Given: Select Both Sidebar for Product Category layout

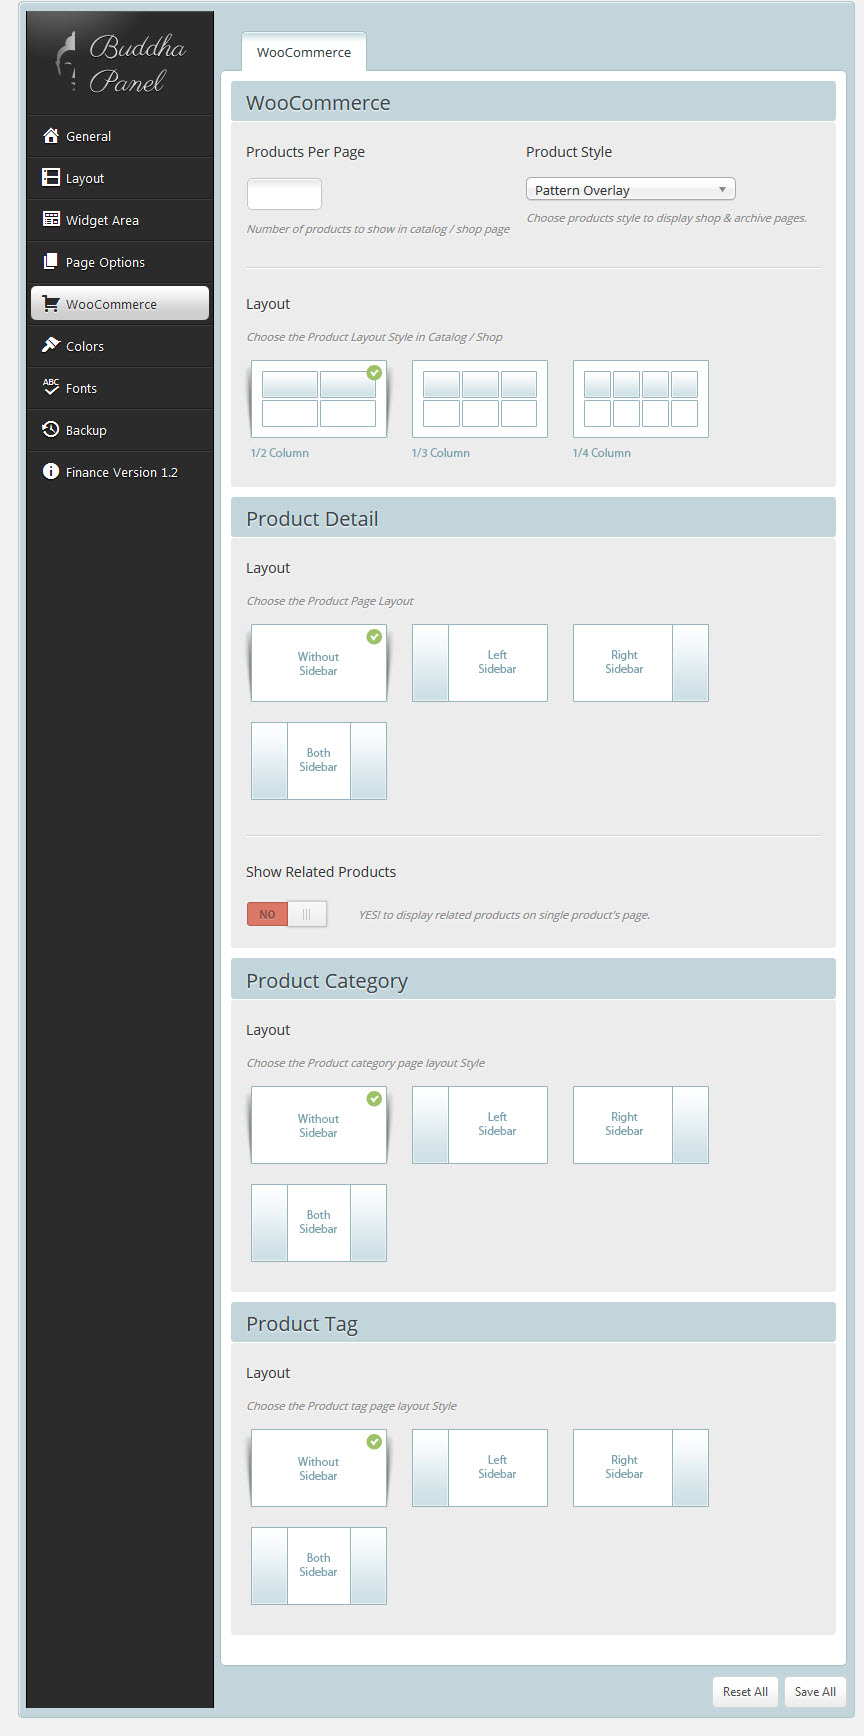Looking at the screenshot, I should 319,1223.
